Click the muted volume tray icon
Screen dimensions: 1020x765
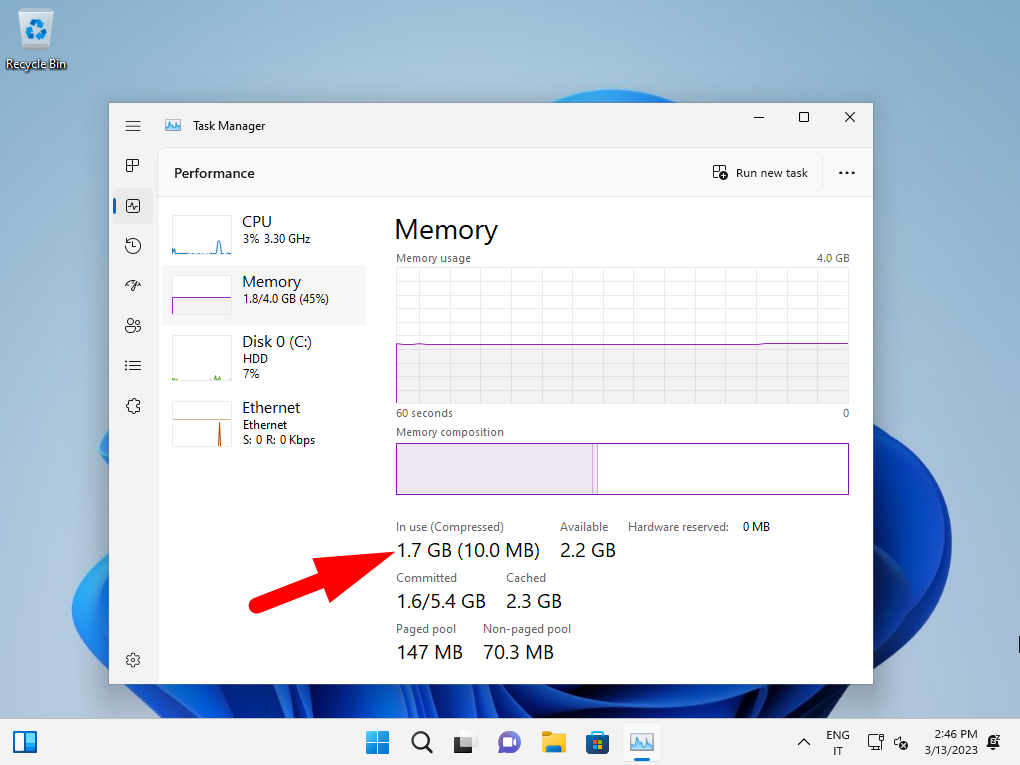coord(901,742)
